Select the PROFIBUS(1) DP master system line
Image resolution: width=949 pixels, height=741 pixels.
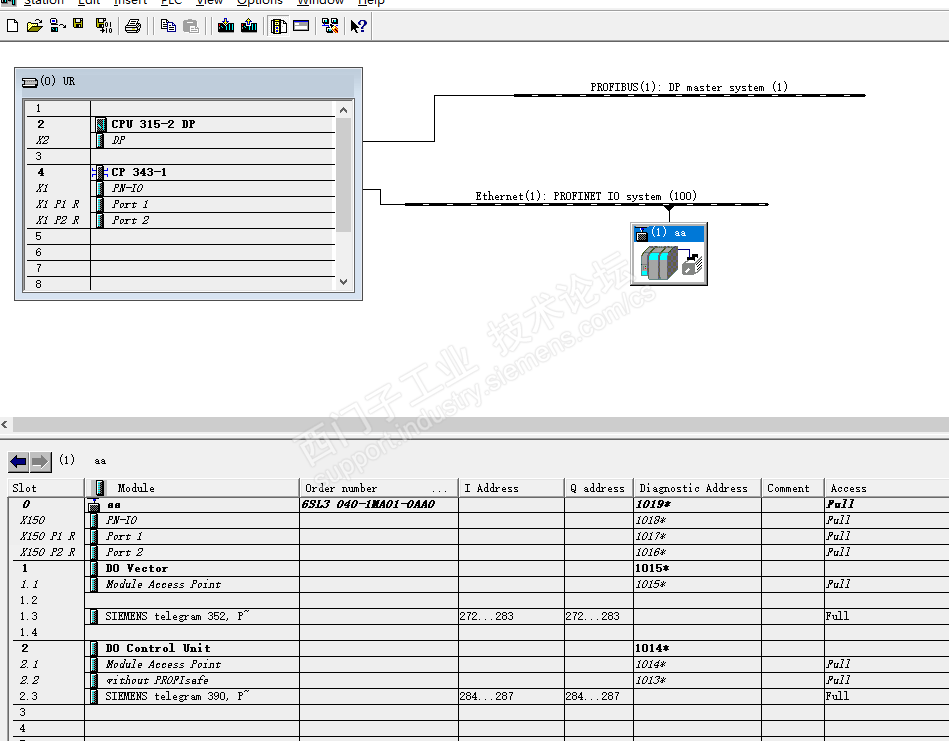[x=689, y=95]
